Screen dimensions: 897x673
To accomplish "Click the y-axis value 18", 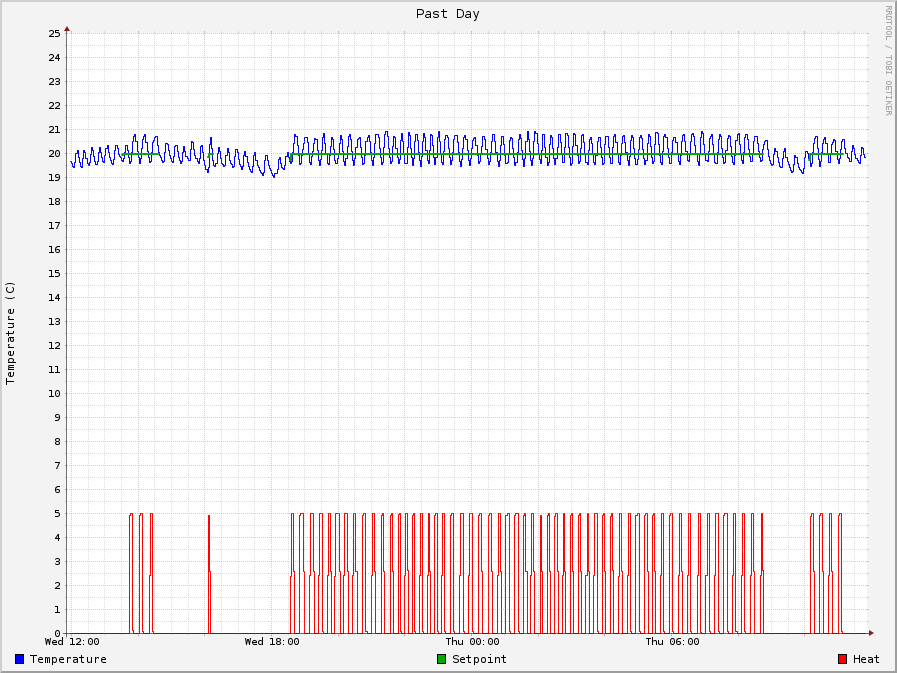I will pyautogui.click(x=54, y=201).
